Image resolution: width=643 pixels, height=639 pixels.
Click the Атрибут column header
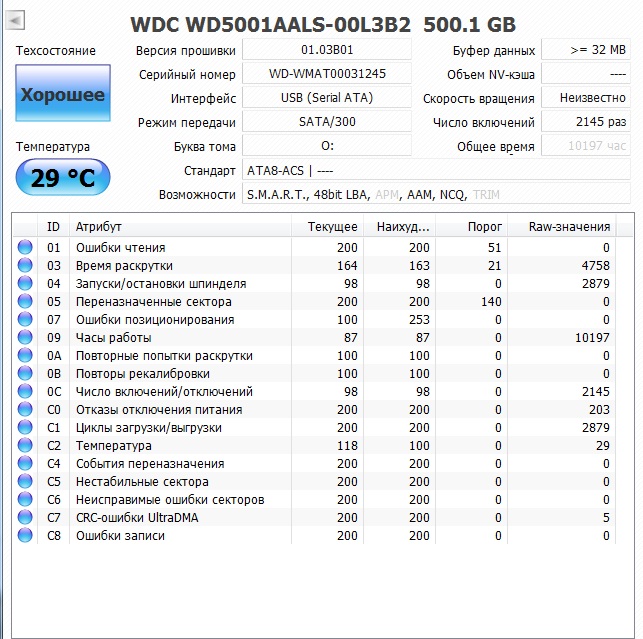click(x=180, y=227)
